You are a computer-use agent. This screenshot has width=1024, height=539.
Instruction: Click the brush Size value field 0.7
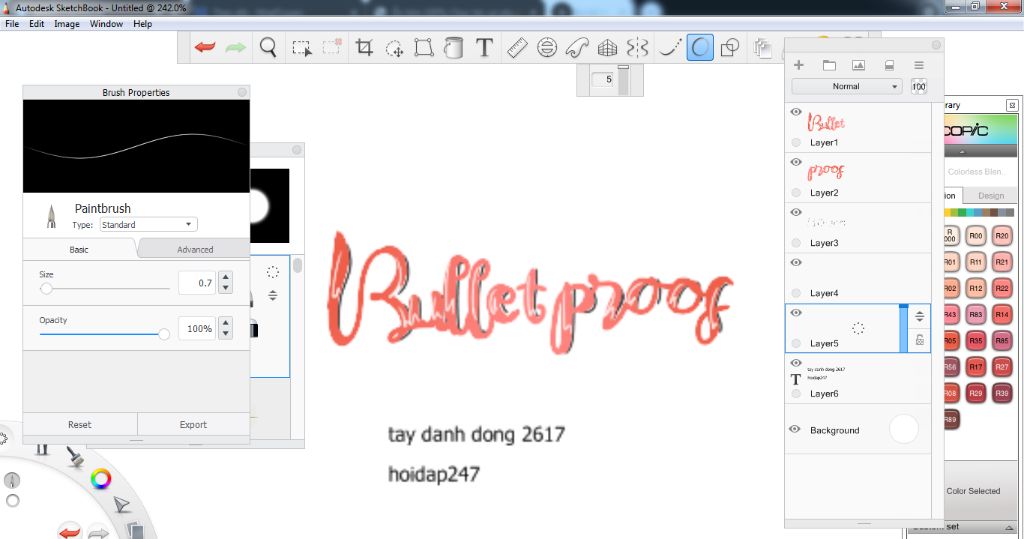click(x=197, y=283)
